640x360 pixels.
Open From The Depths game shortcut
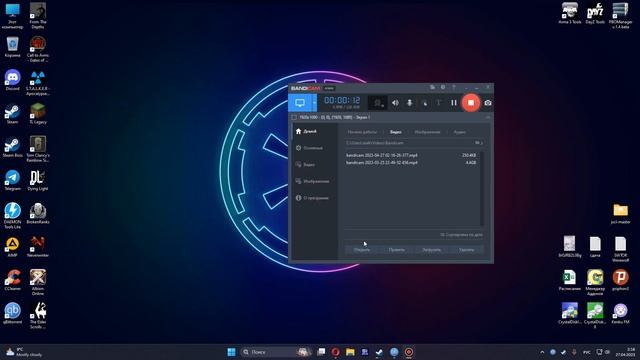pyautogui.click(x=38, y=16)
